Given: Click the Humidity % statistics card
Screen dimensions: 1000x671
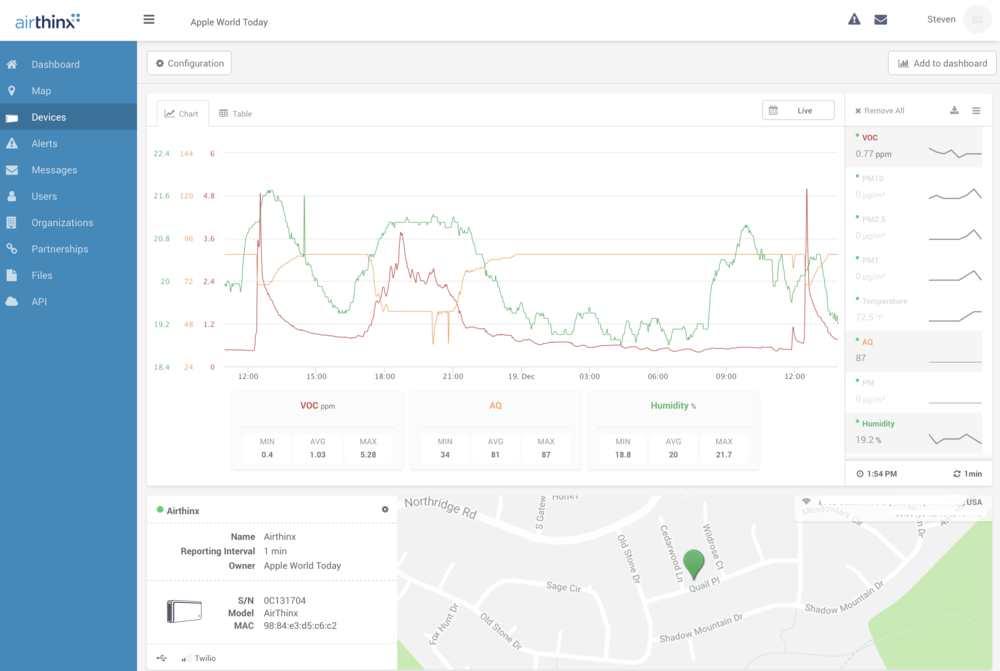Looking at the screenshot, I should click(673, 431).
